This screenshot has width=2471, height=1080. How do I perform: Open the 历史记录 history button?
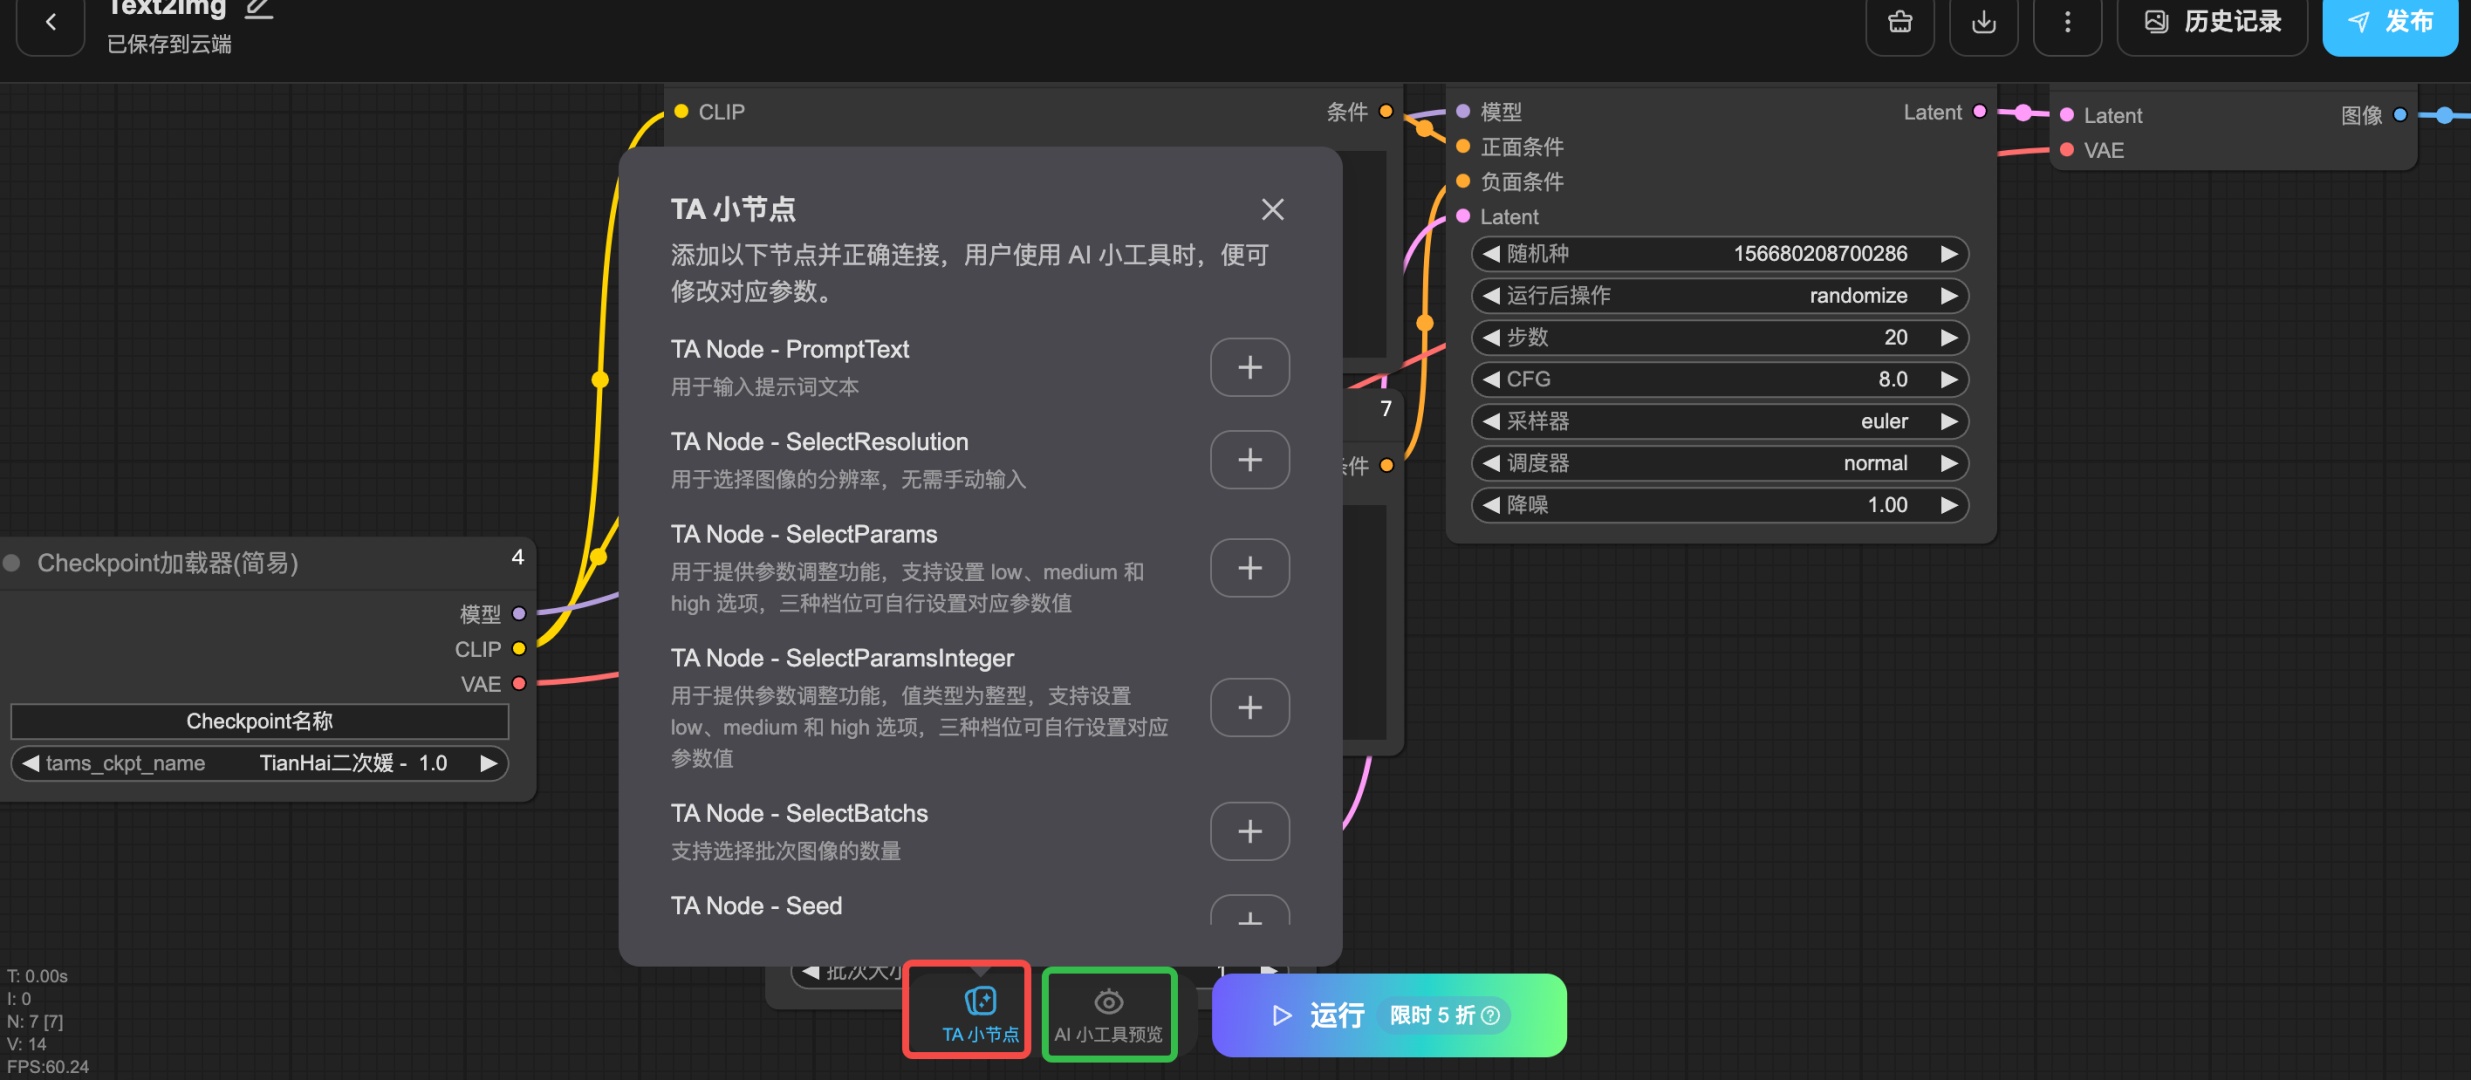[2212, 22]
